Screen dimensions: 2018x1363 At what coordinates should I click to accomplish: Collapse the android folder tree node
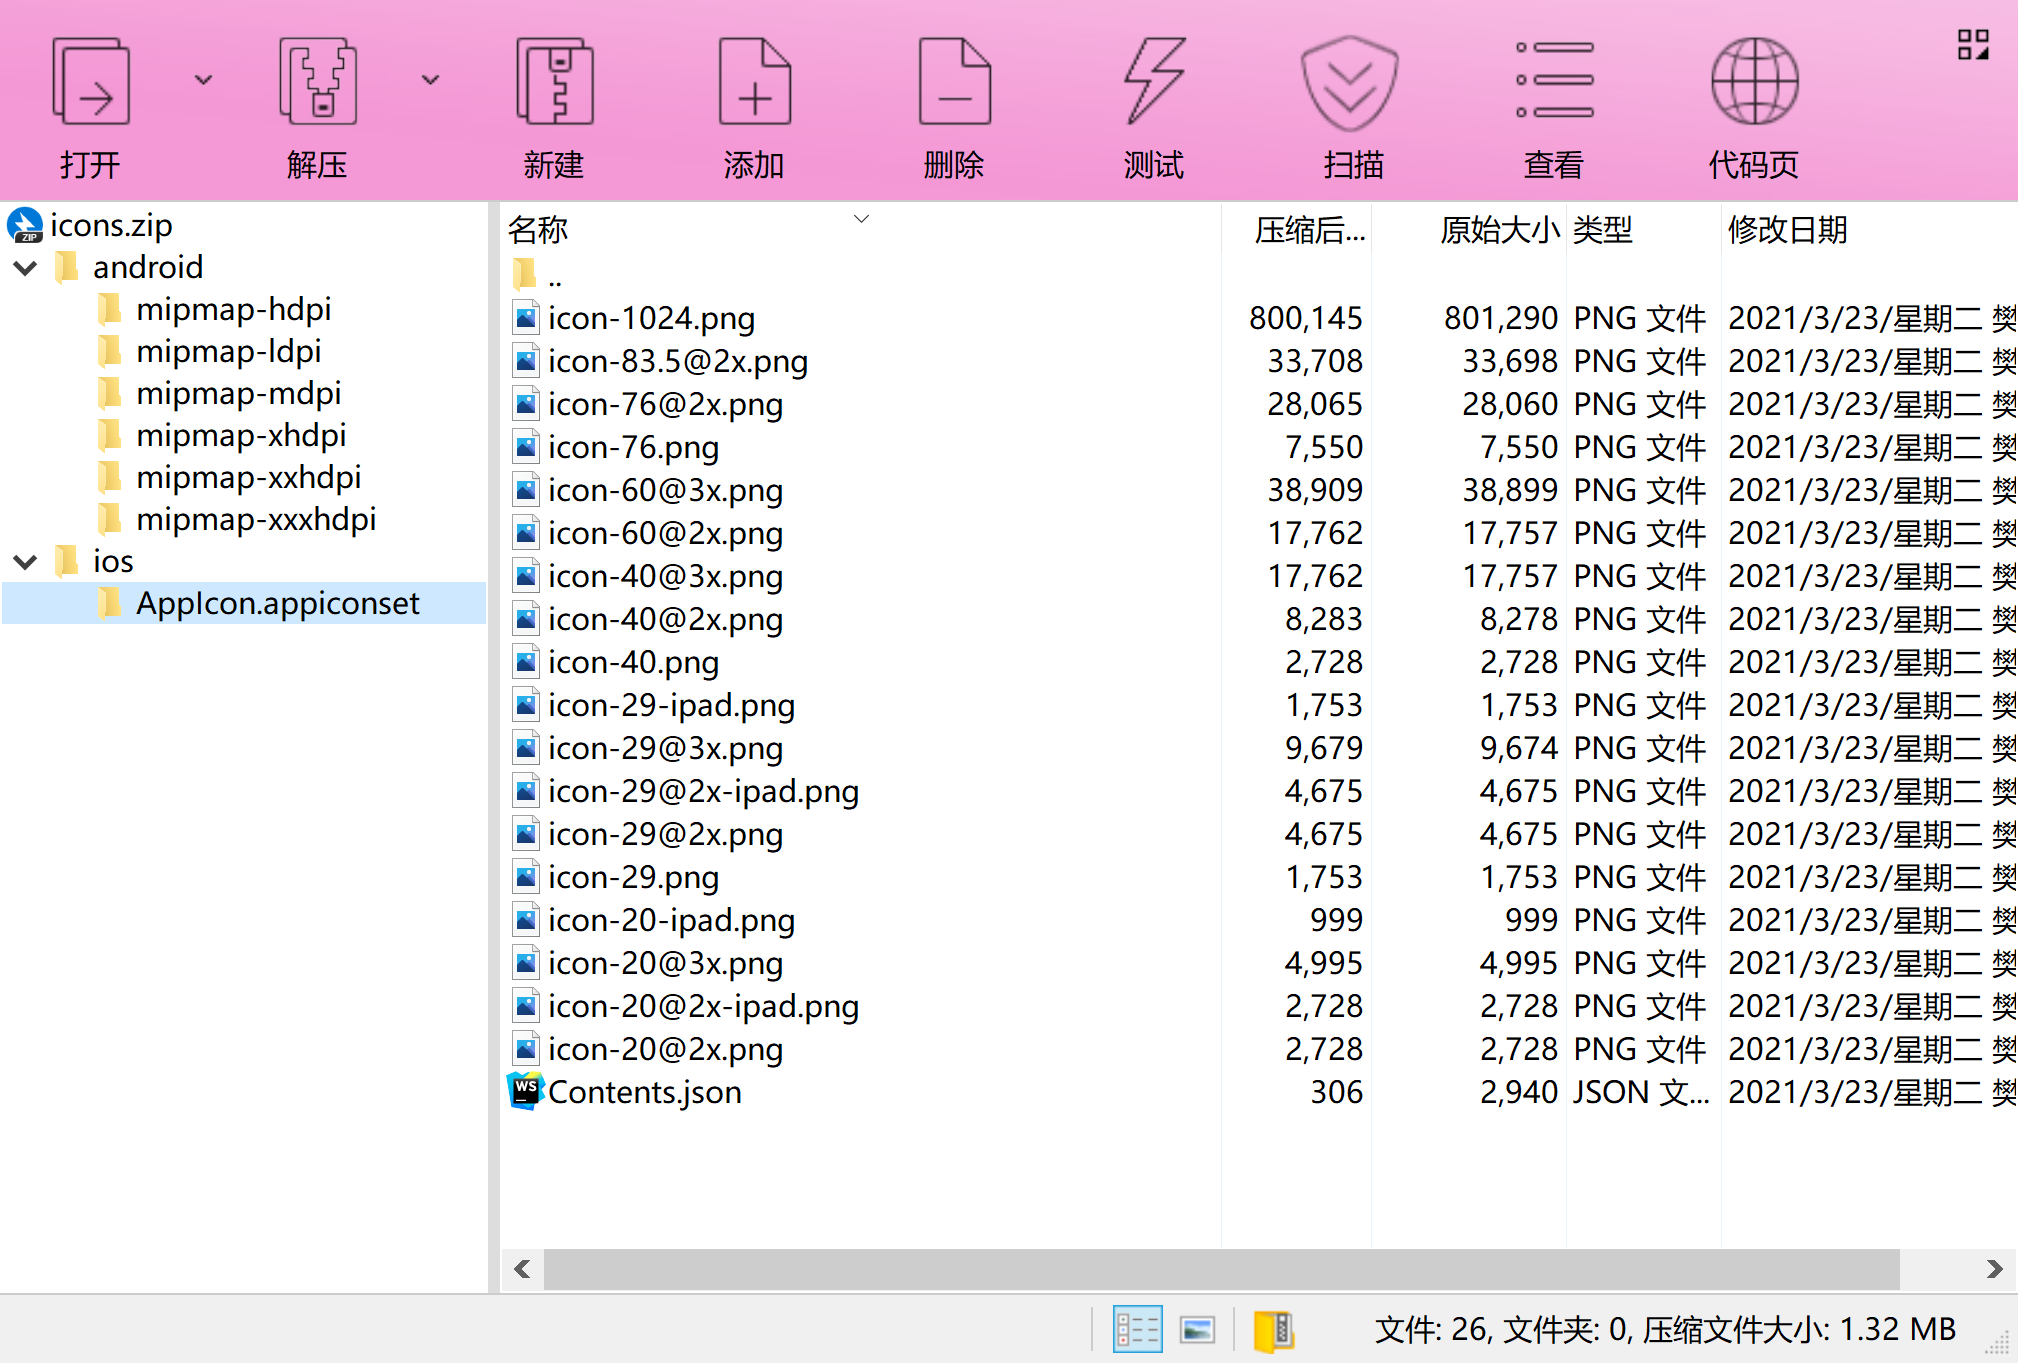pos(26,268)
